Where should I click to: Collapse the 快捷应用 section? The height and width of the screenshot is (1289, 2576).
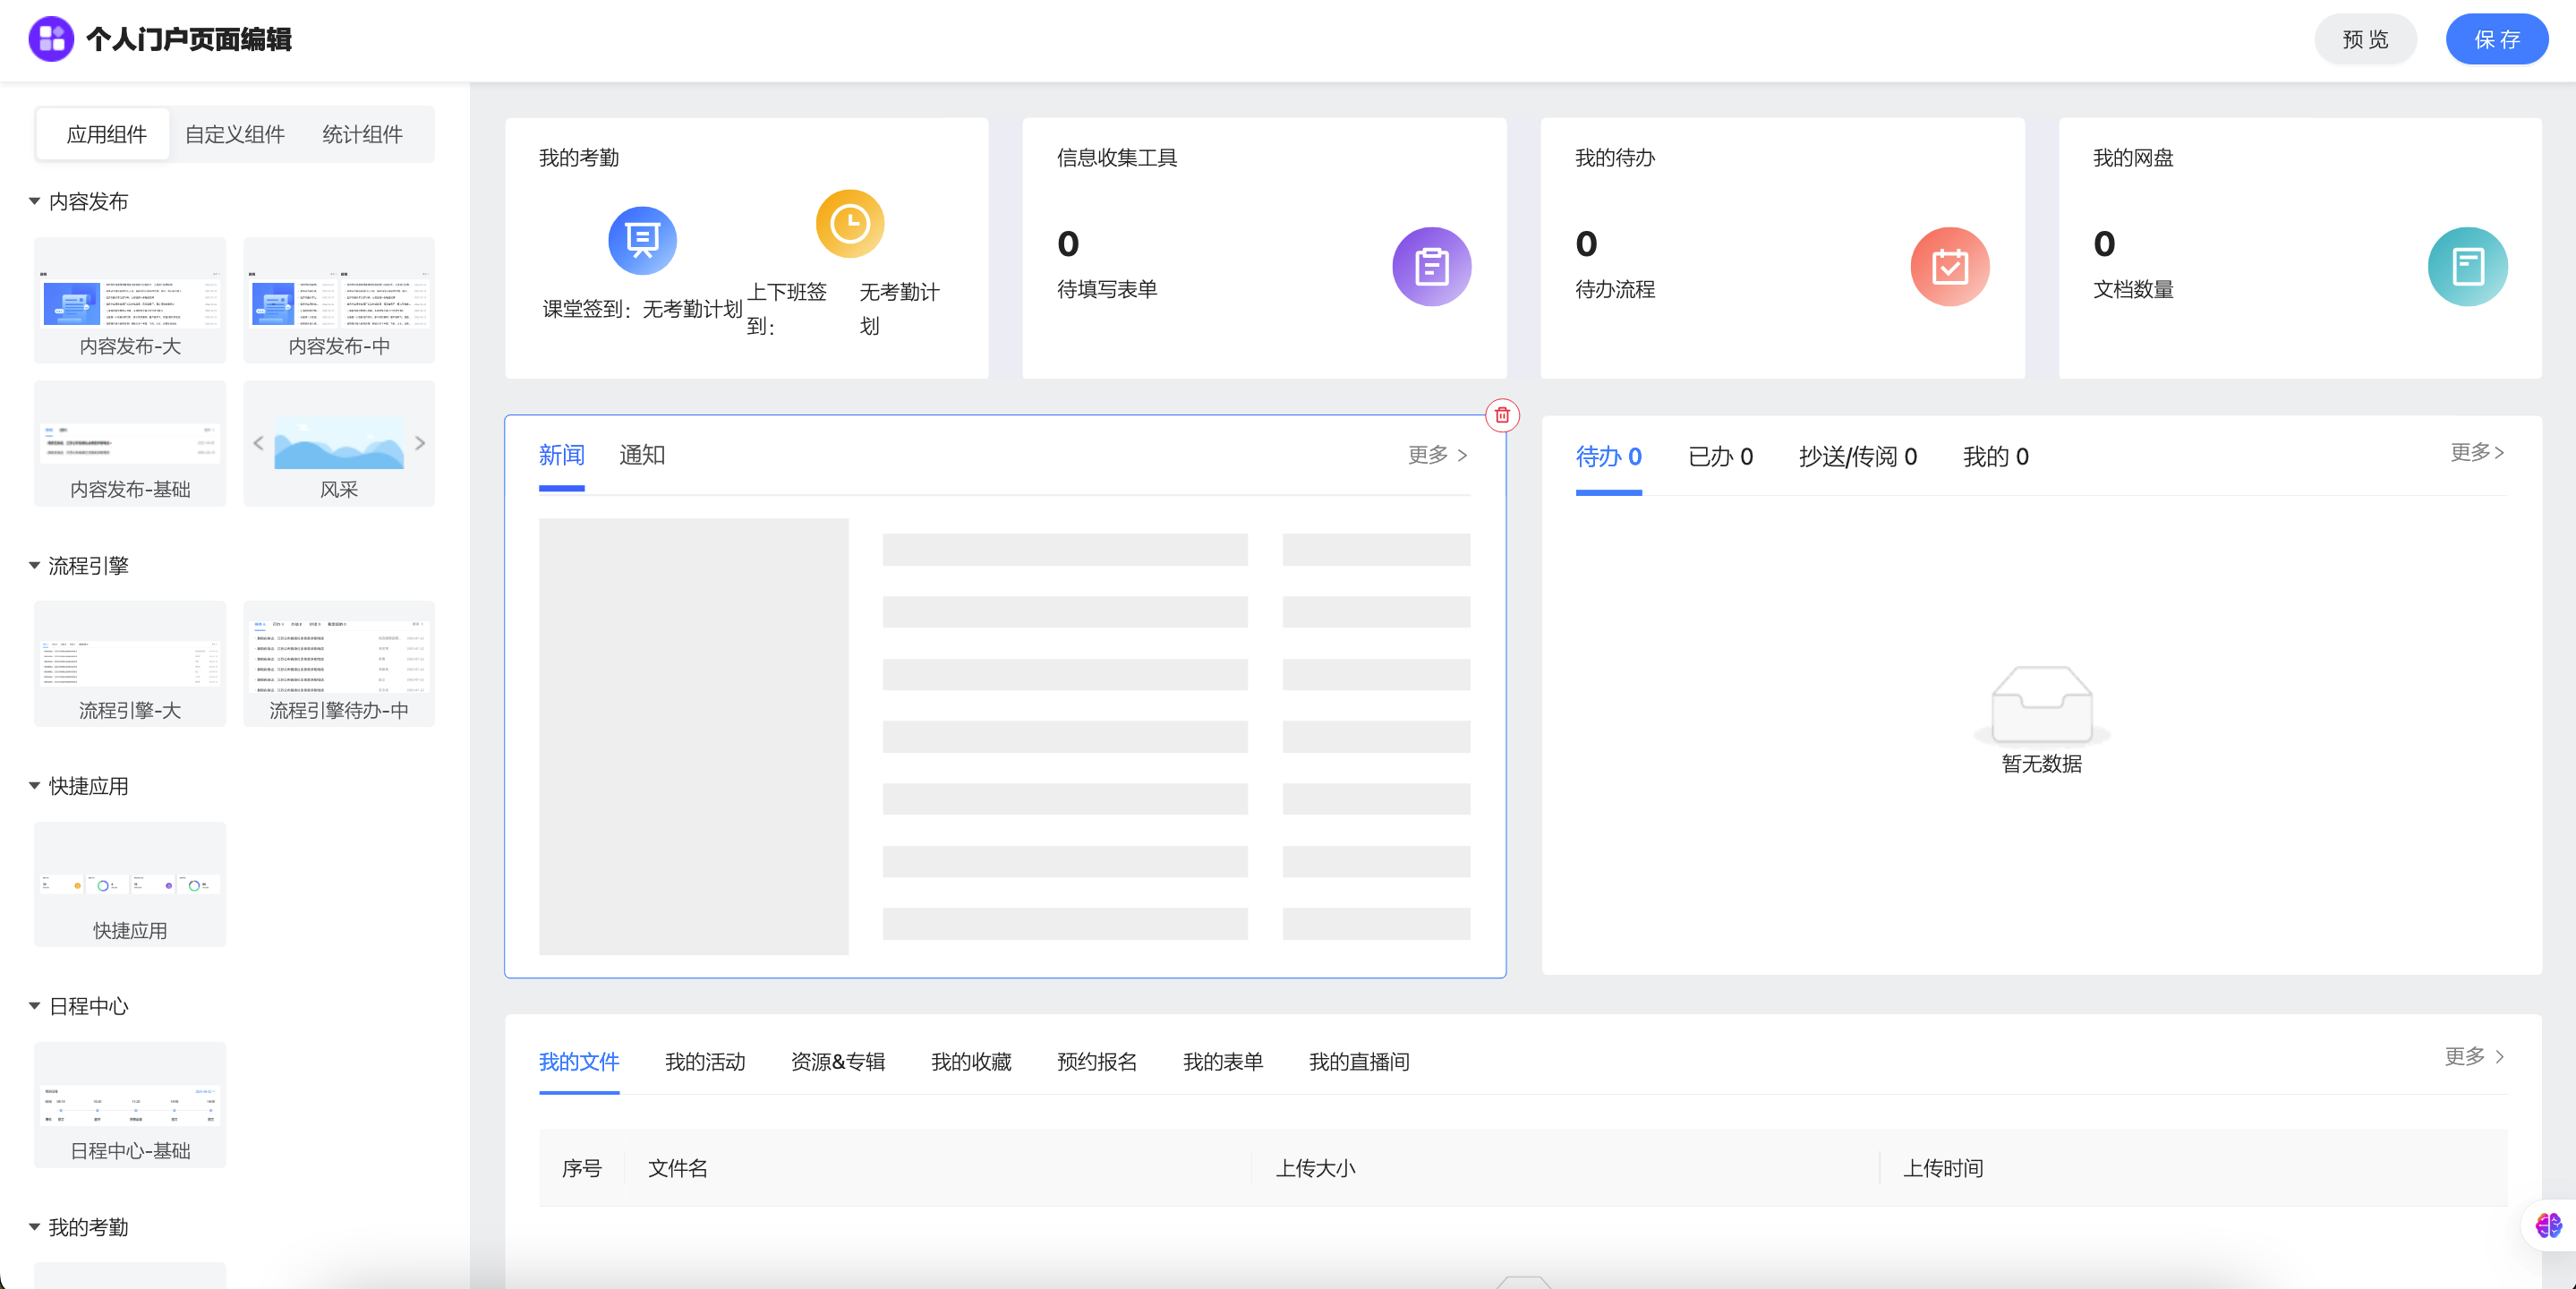pos(34,786)
